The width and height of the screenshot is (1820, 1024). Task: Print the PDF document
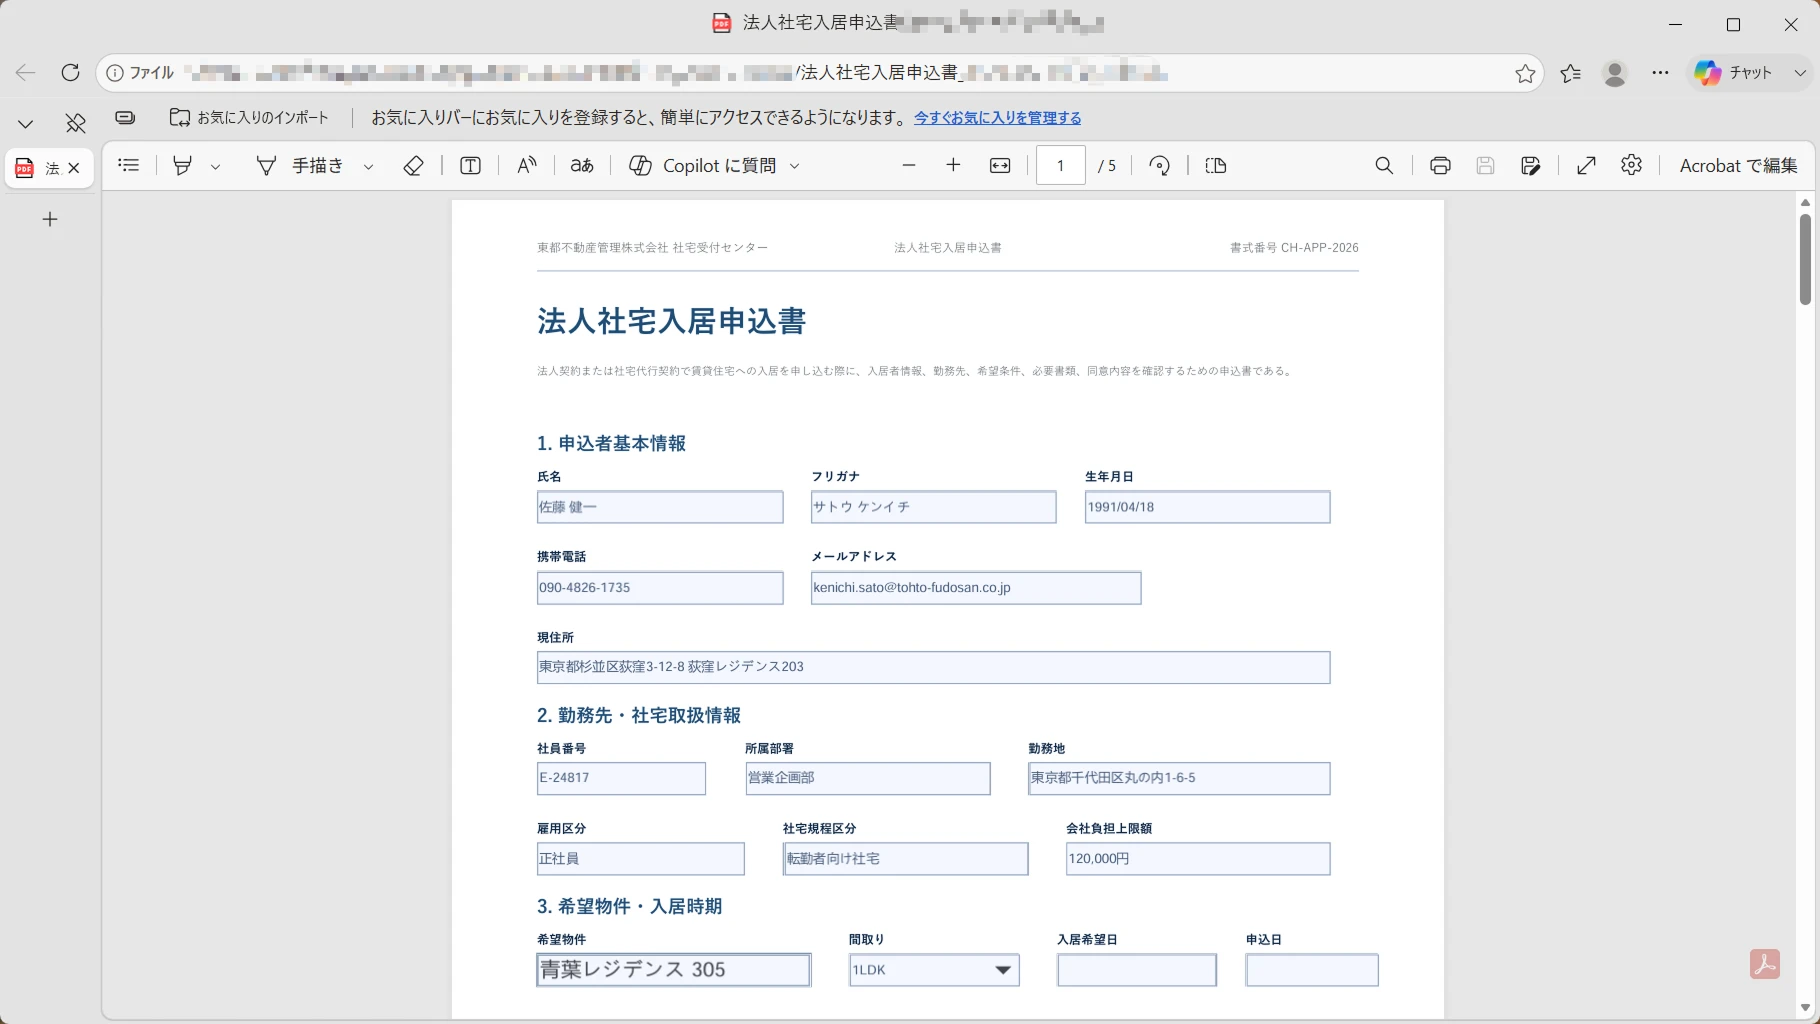tap(1440, 165)
